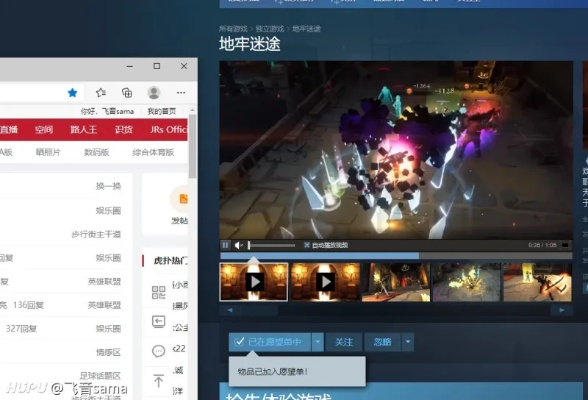Open the browser Settings and more (…) menu
The image size is (588, 400).
[x=181, y=92]
